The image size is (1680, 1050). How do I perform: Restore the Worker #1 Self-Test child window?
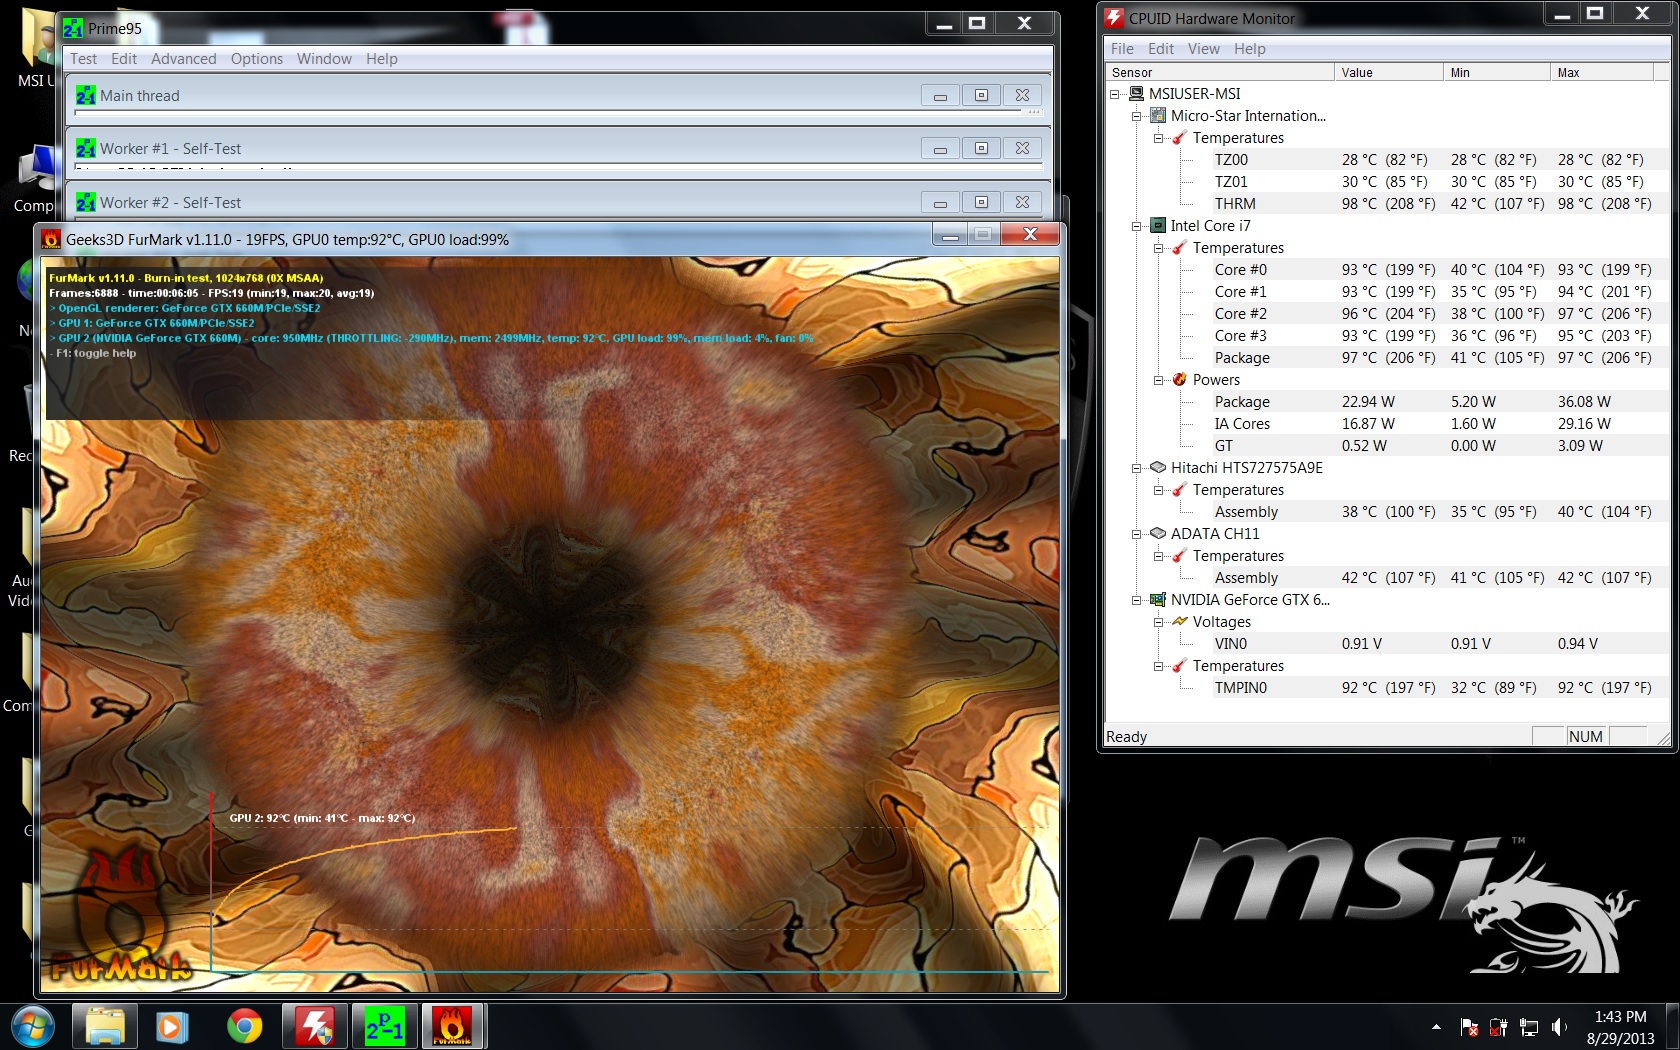click(981, 148)
